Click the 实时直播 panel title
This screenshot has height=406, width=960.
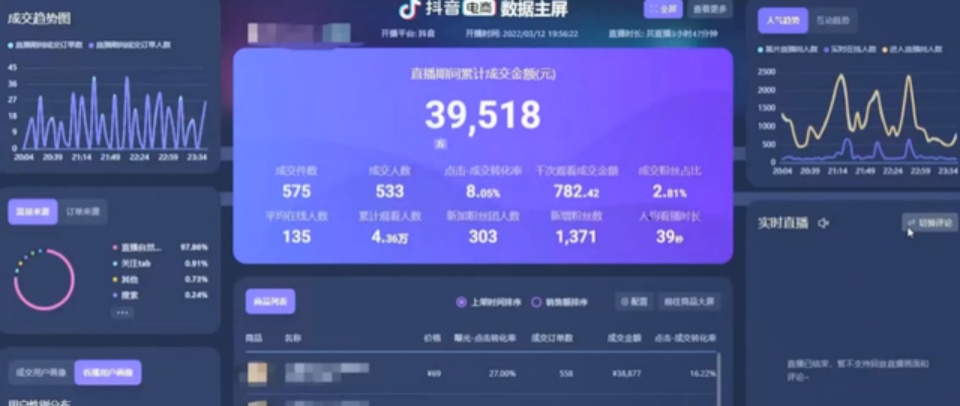(783, 224)
